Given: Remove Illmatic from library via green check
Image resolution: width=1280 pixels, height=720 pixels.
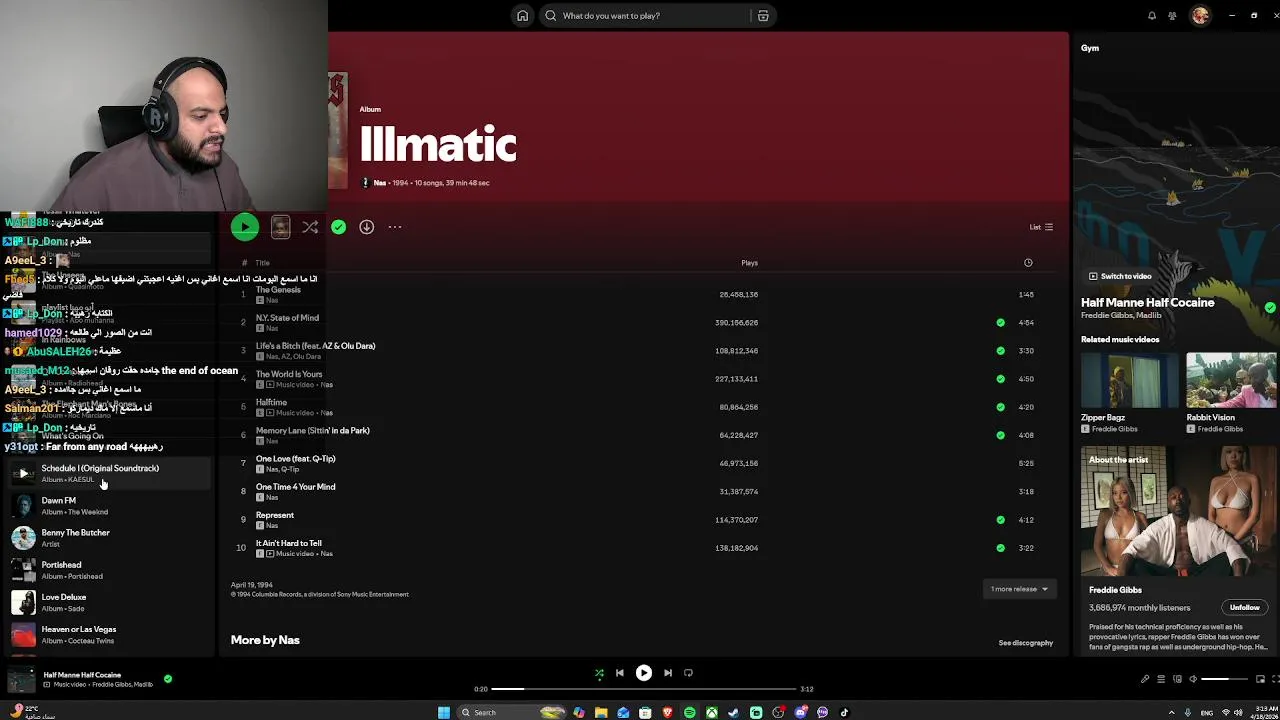Looking at the screenshot, I should coord(339,227).
